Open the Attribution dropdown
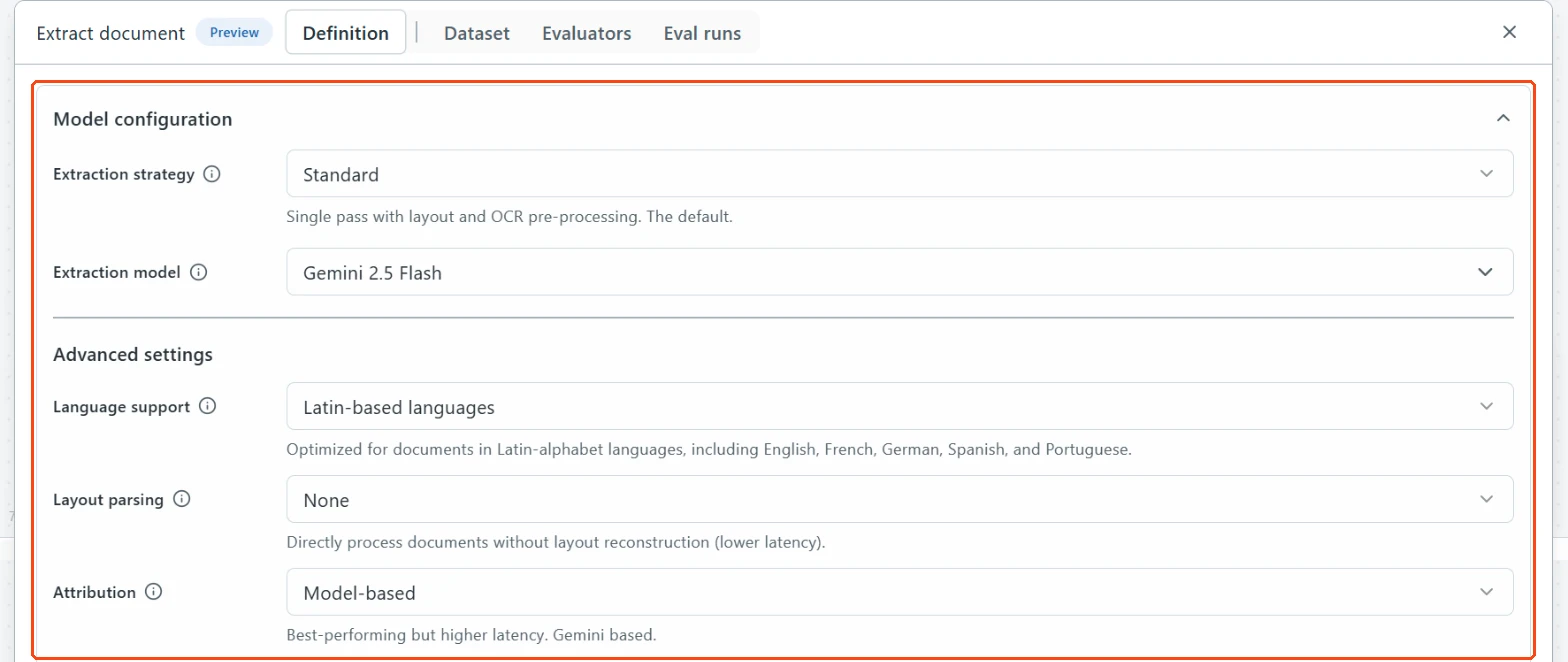Screen dimensions: 1568x662 [x=899, y=592]
